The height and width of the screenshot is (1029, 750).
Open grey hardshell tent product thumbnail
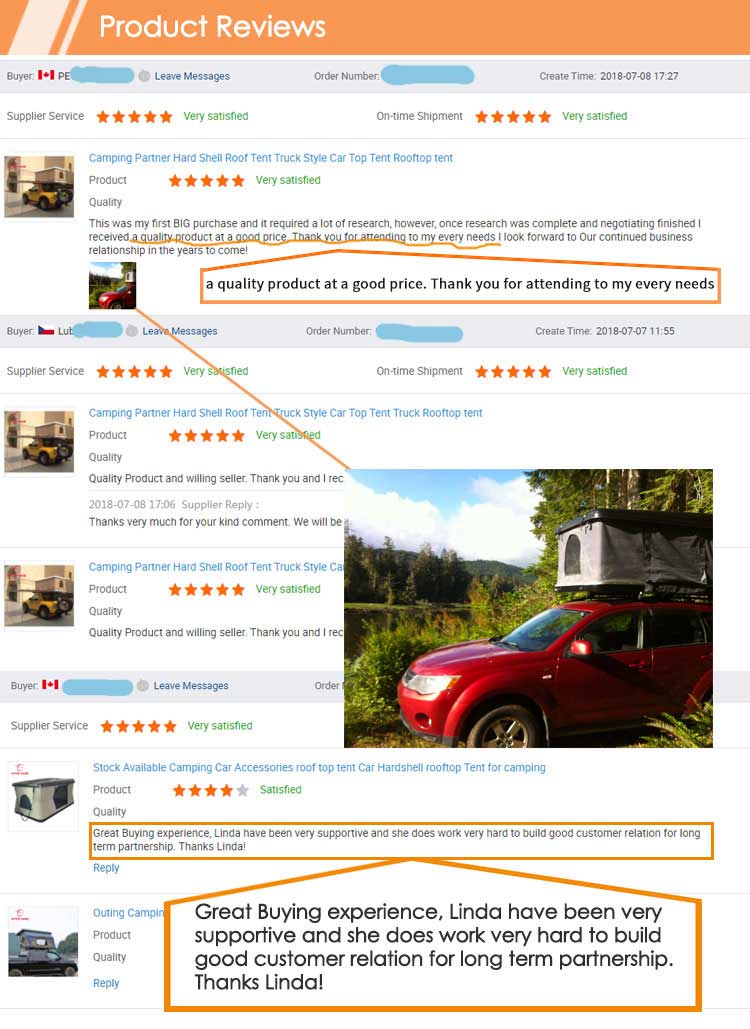point(43,796)
